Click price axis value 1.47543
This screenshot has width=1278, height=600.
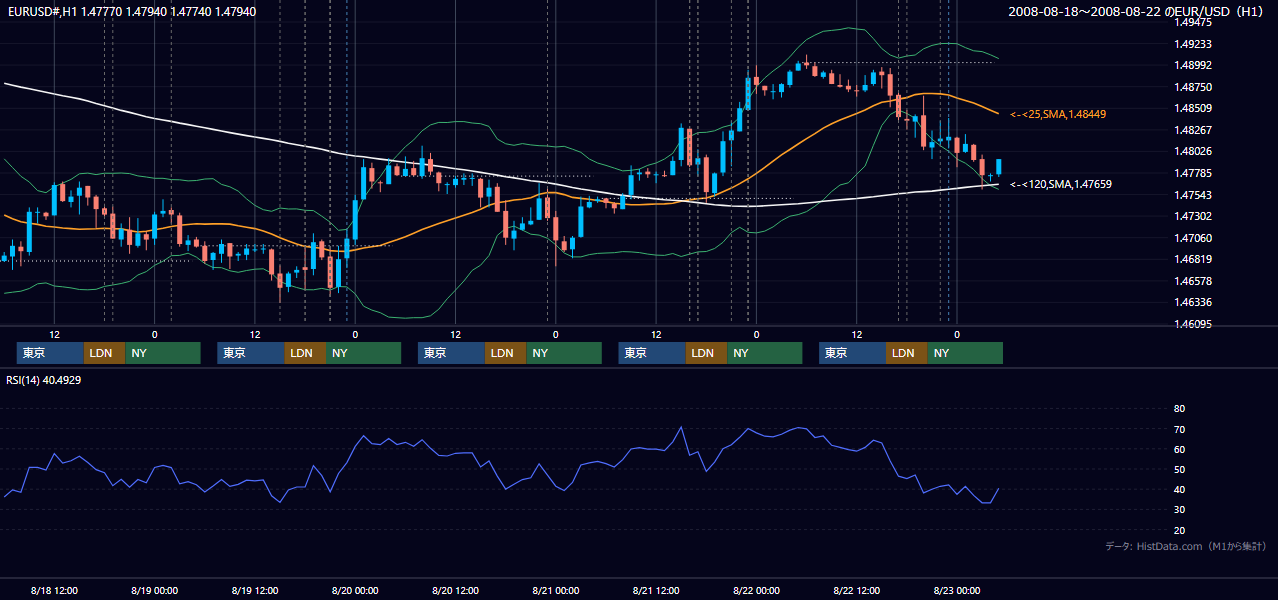1194,195
